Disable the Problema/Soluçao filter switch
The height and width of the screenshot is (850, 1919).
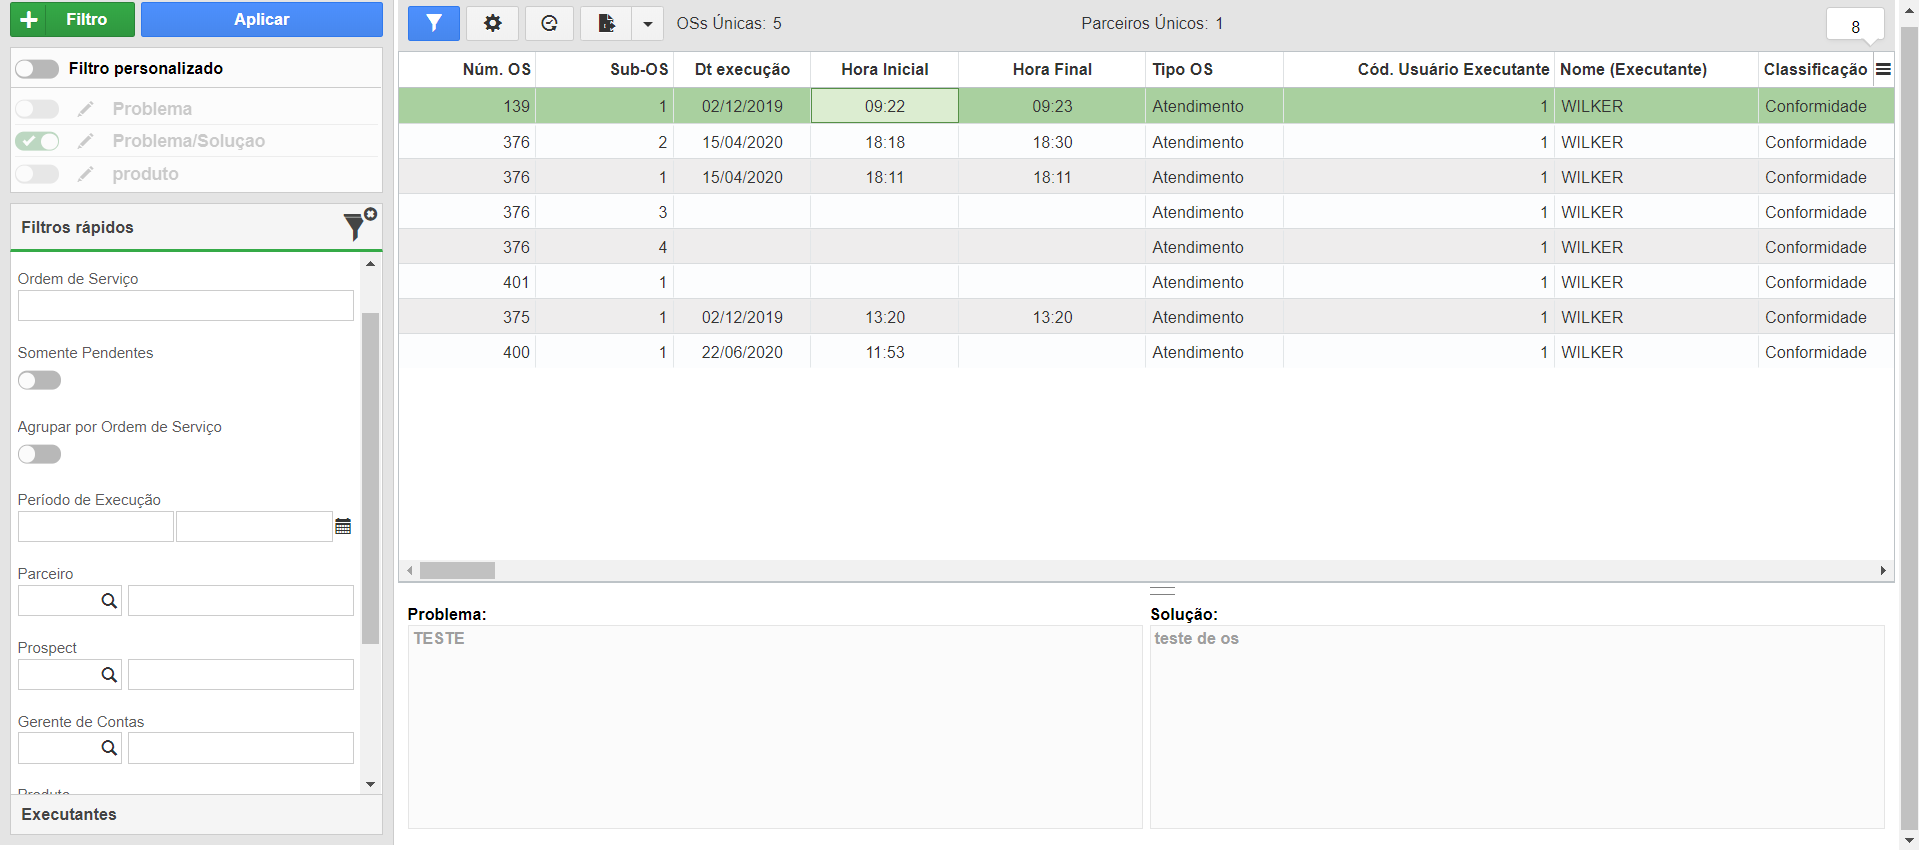(x=37, y=141)
